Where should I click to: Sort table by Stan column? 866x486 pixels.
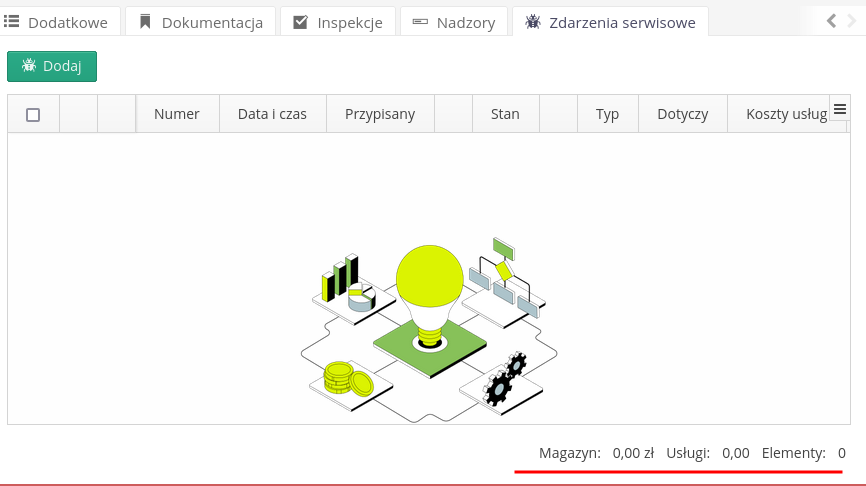(x=505, y=114)
